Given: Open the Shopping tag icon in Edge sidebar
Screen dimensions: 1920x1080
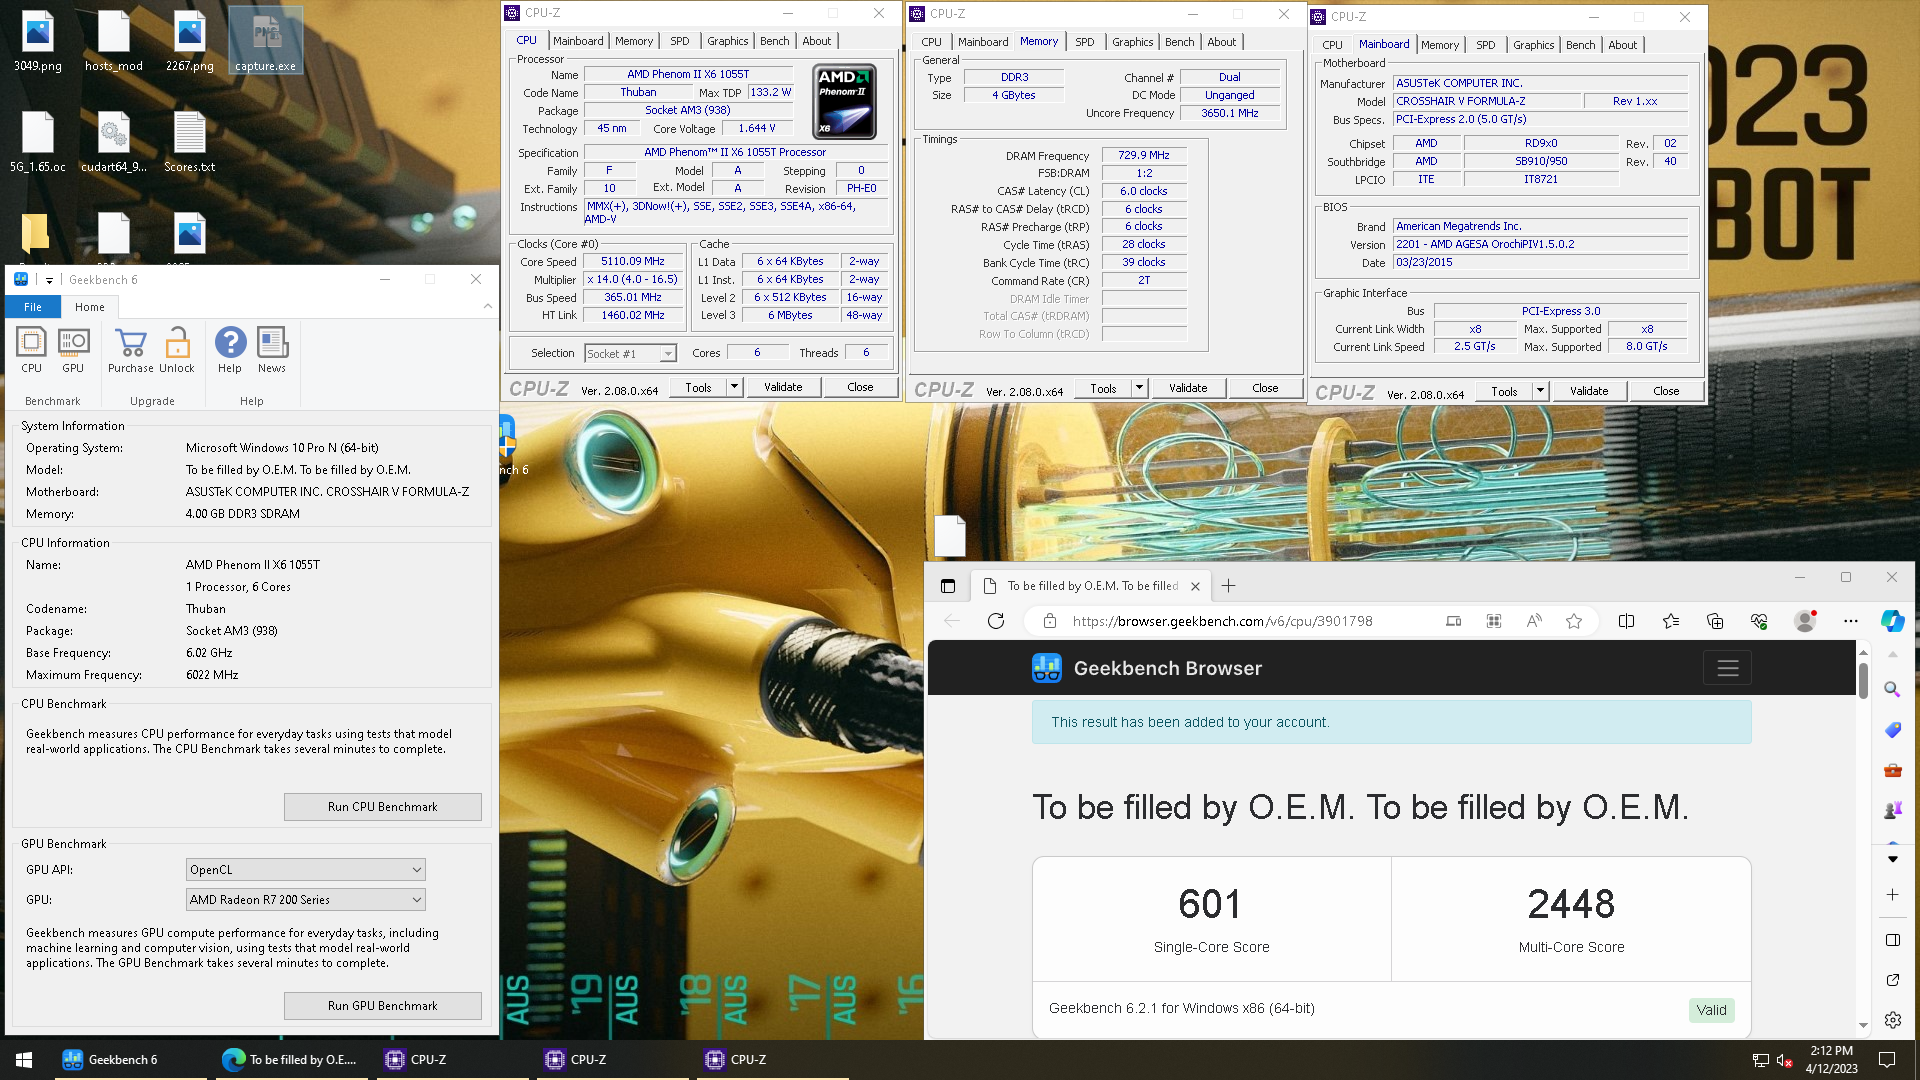Looking at the screenshot, I should coord(1892,730).
